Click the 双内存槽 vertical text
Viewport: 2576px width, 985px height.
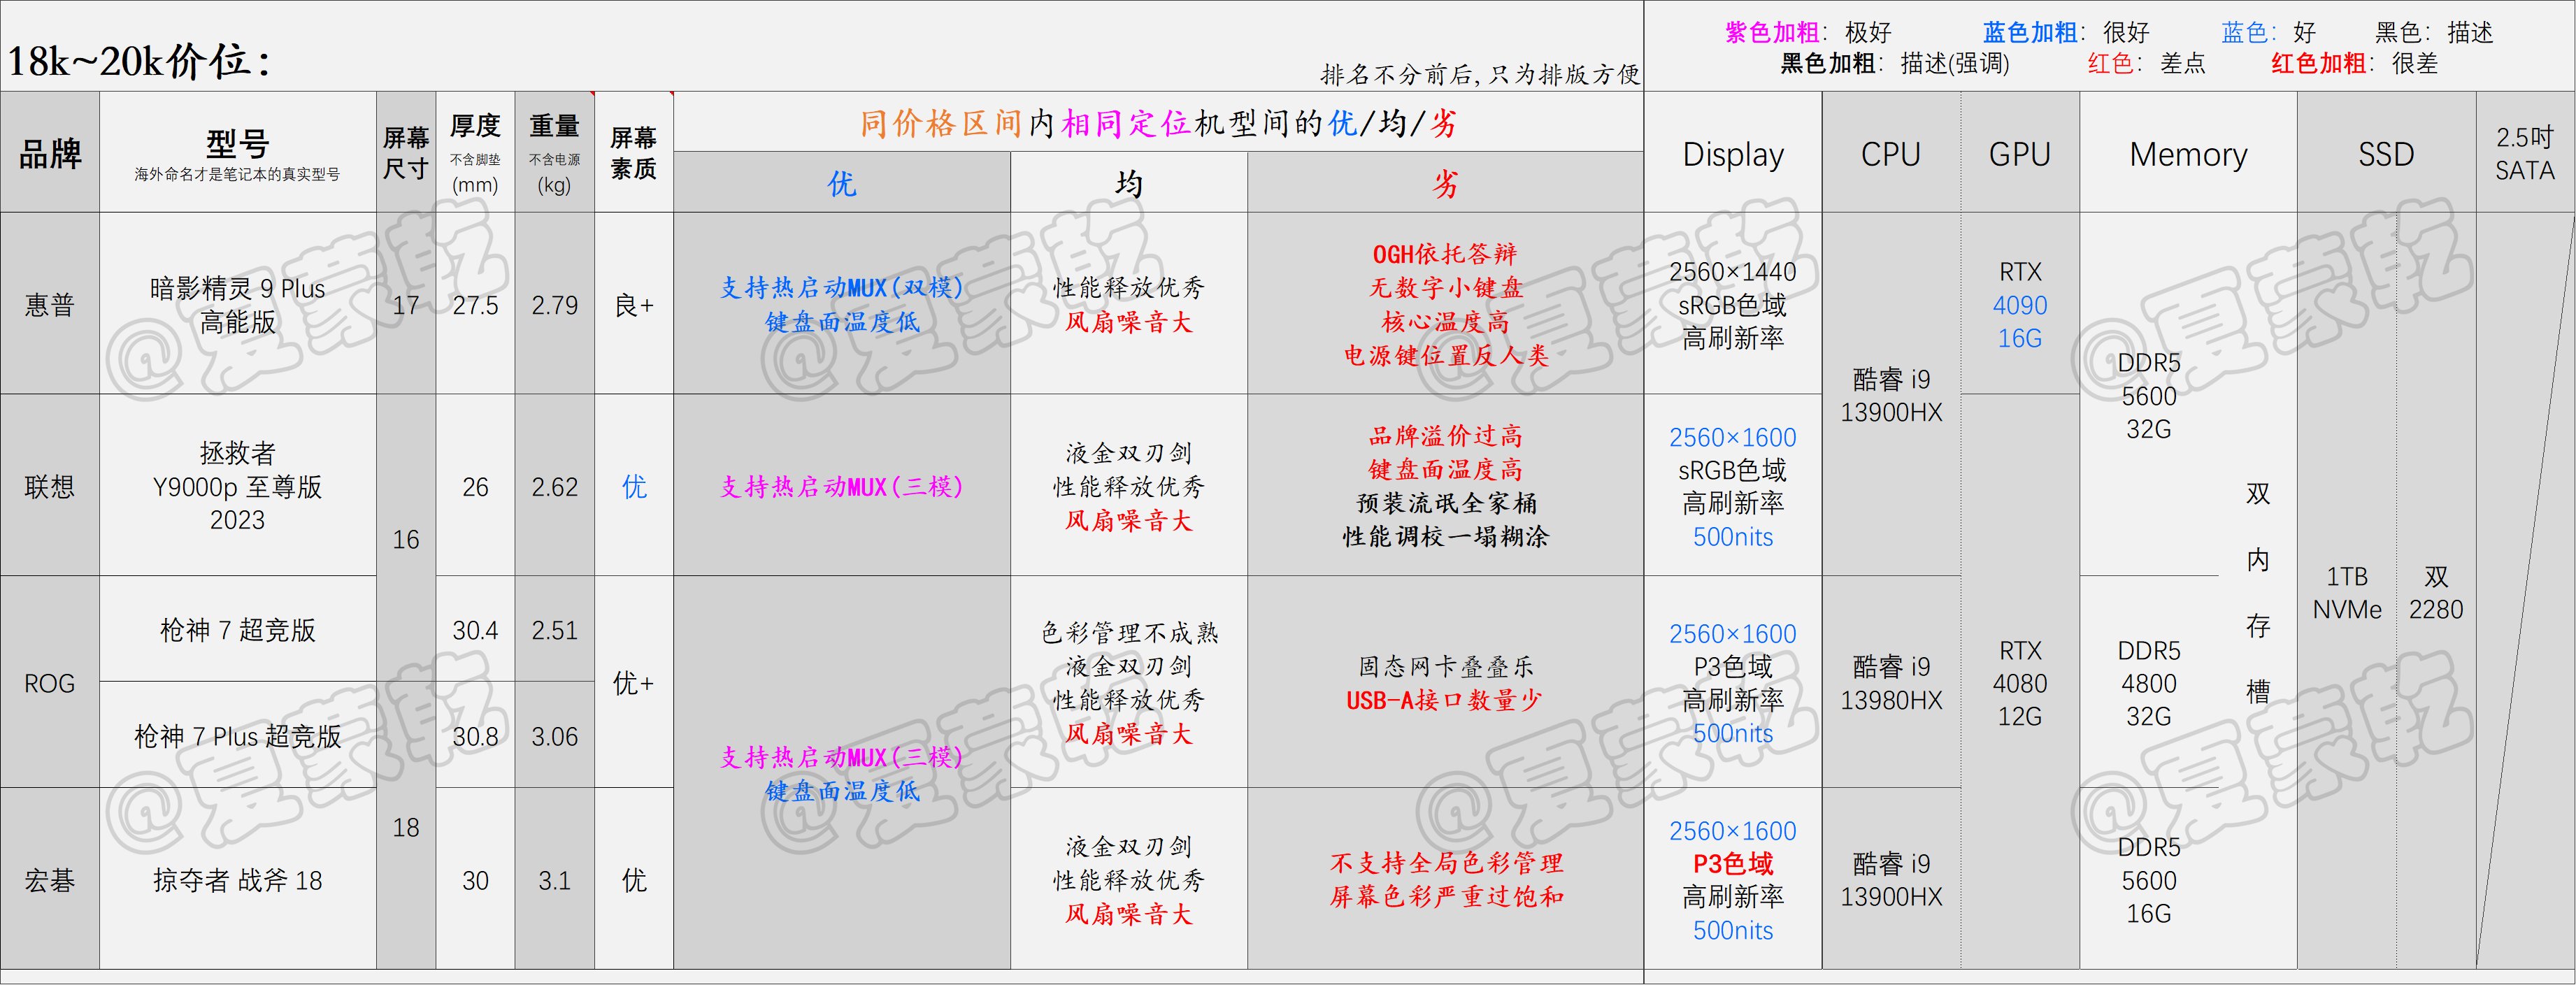[x=2258, y=592]
